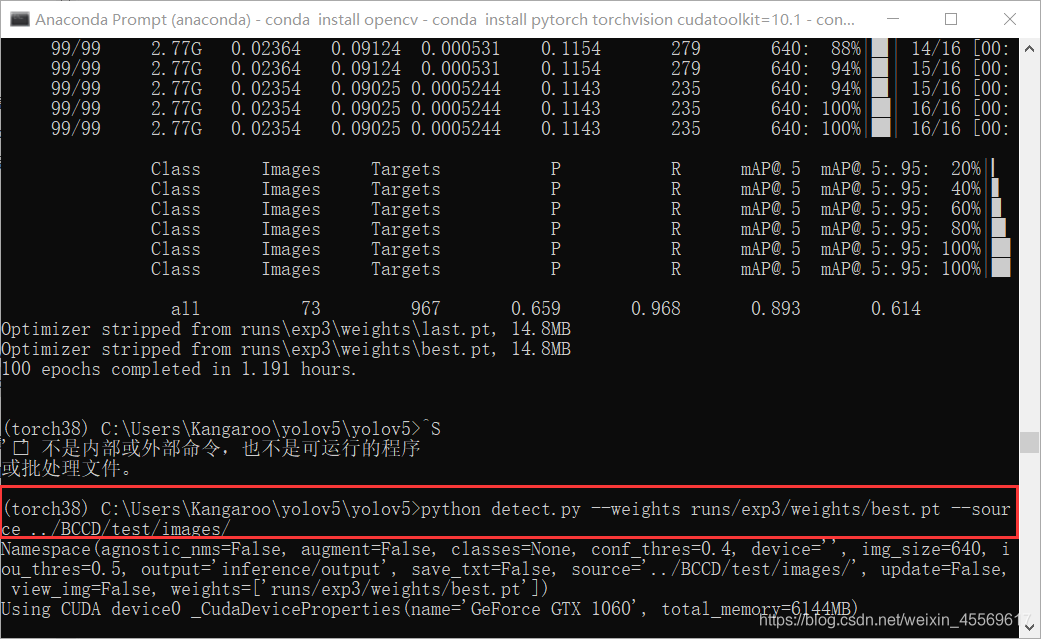Maximize the Anaconda Prompt window

[950, 19]
